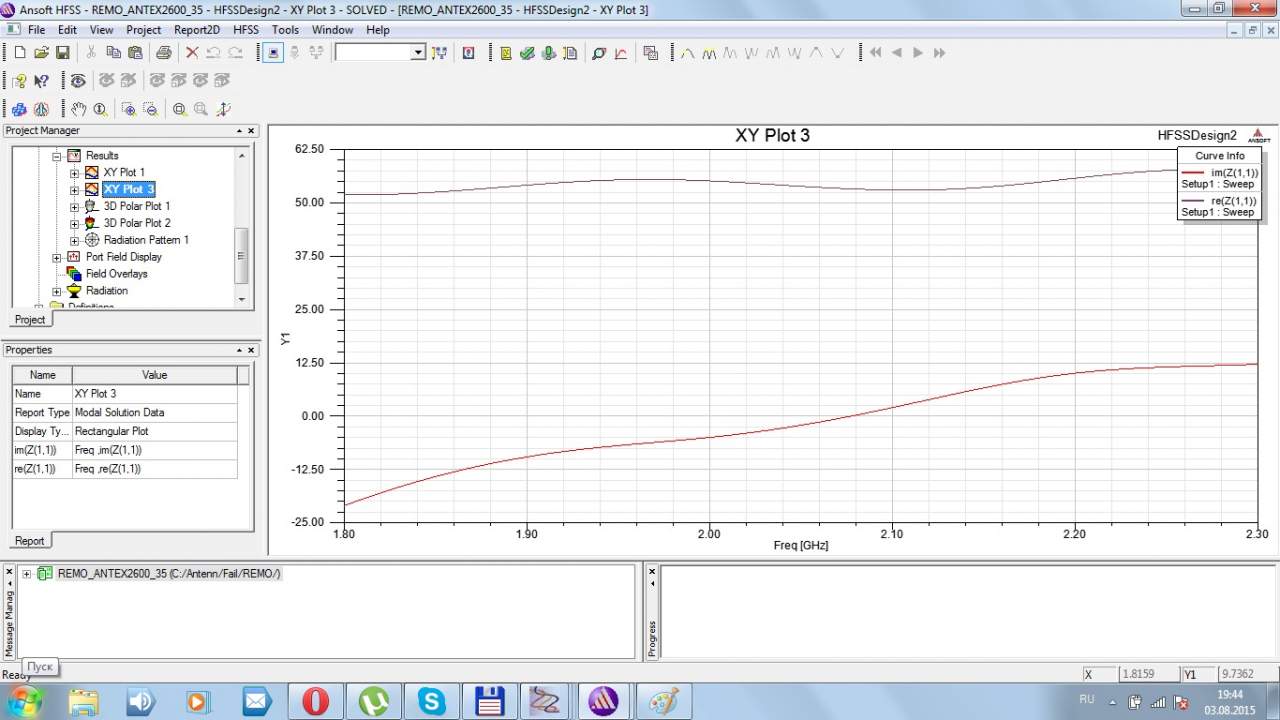Switch to the Report tab in Properties
This screenshot has width=1280, height=720.
click(x=29, y=541)
